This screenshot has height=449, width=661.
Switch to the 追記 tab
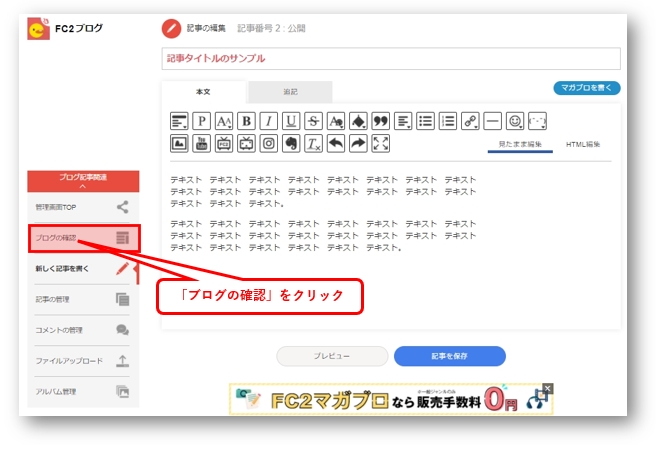(x=290, y=91)
